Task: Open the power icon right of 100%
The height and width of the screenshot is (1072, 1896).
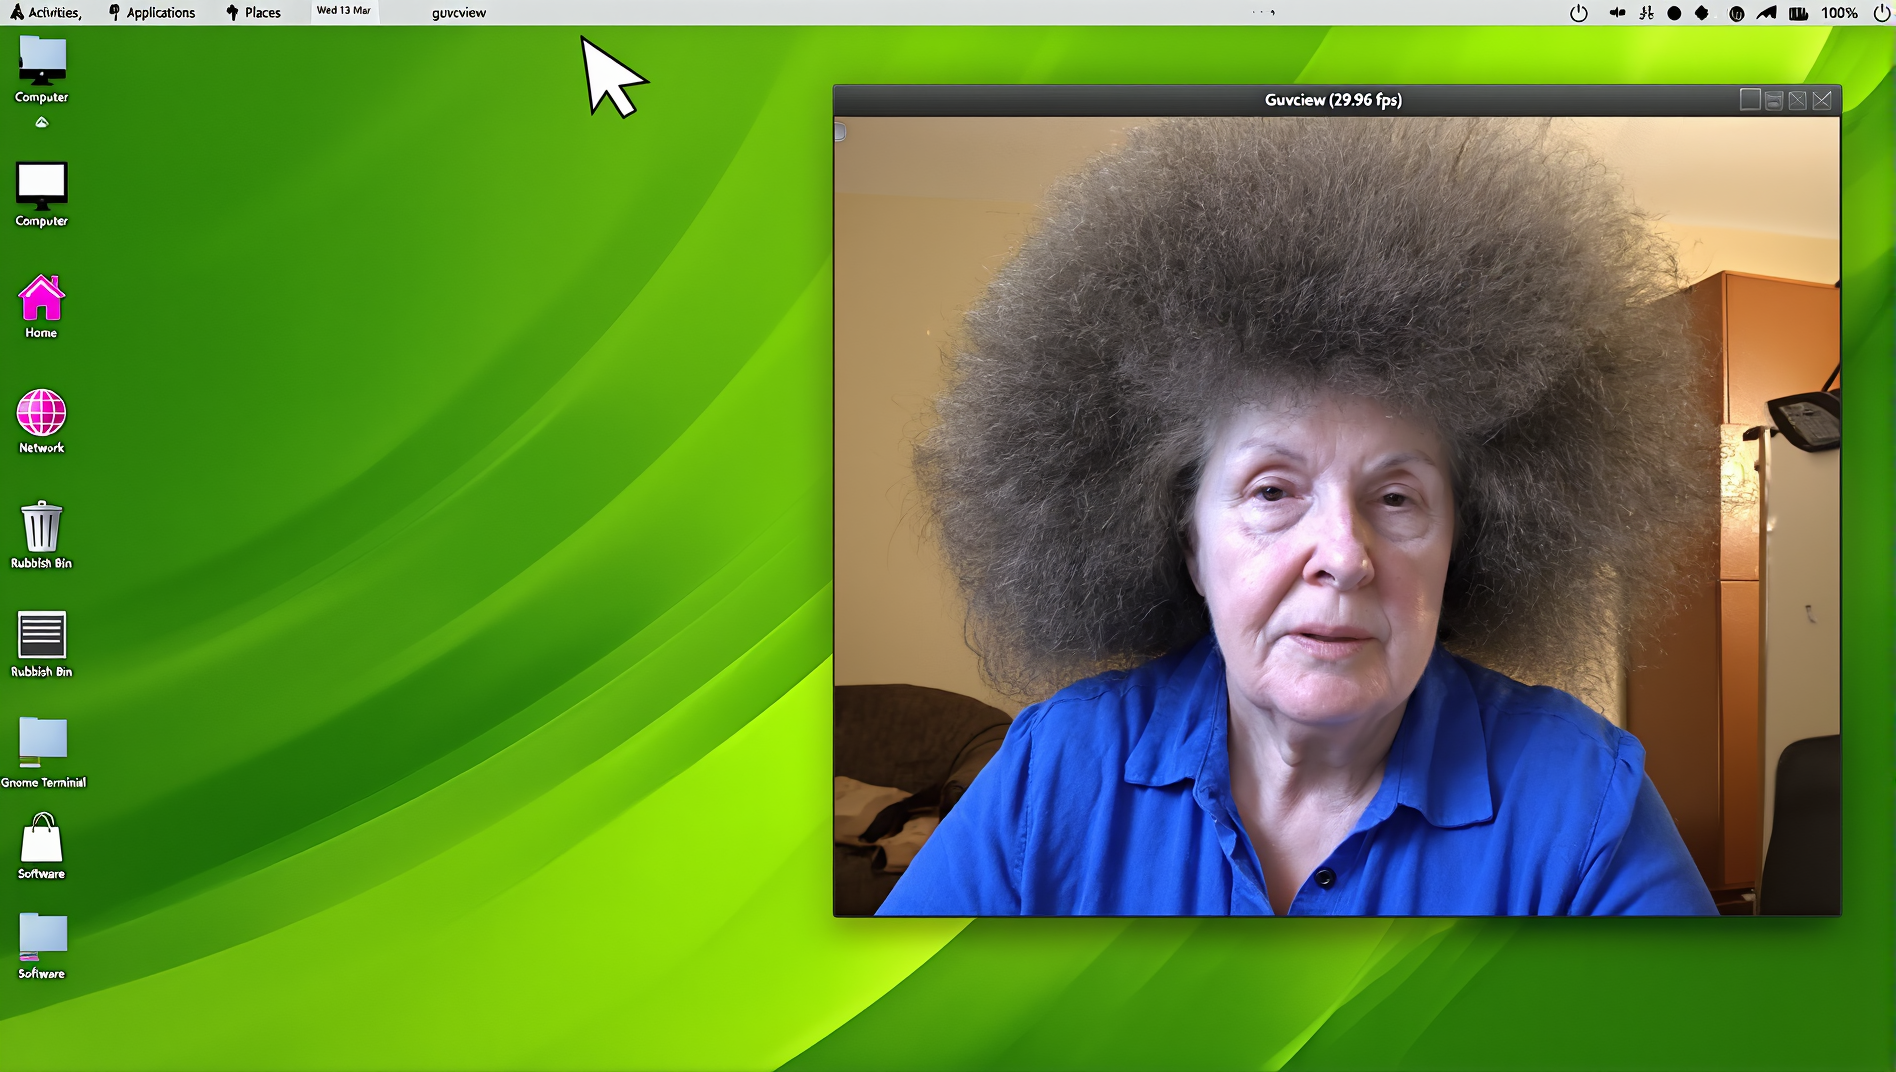Action: (1881, 13)
